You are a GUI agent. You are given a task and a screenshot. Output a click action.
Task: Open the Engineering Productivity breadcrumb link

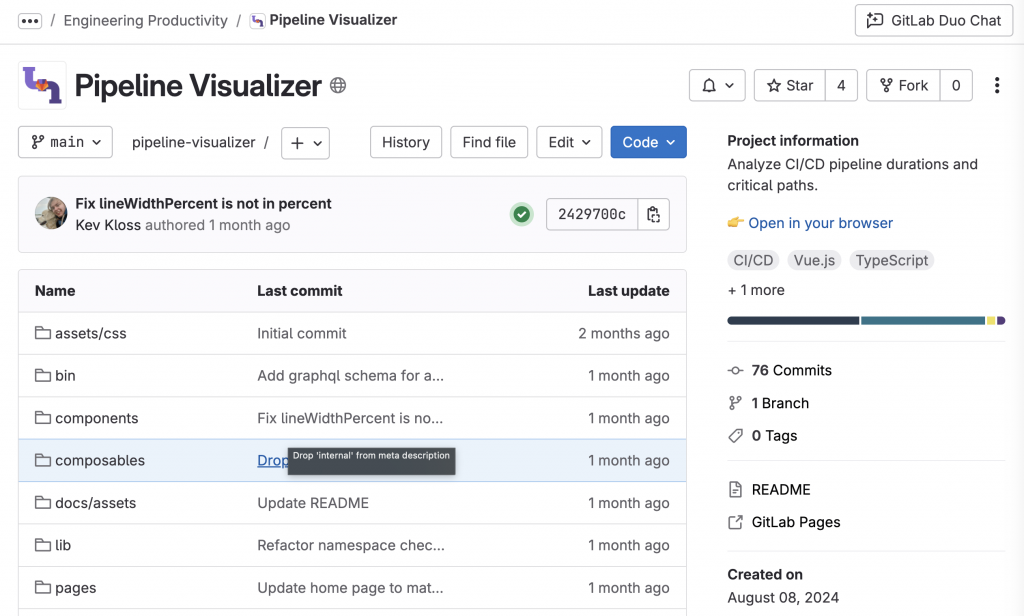click(x=146, y=21)
